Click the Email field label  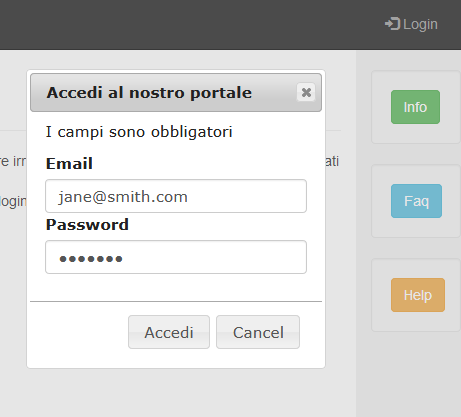point(69,164)
